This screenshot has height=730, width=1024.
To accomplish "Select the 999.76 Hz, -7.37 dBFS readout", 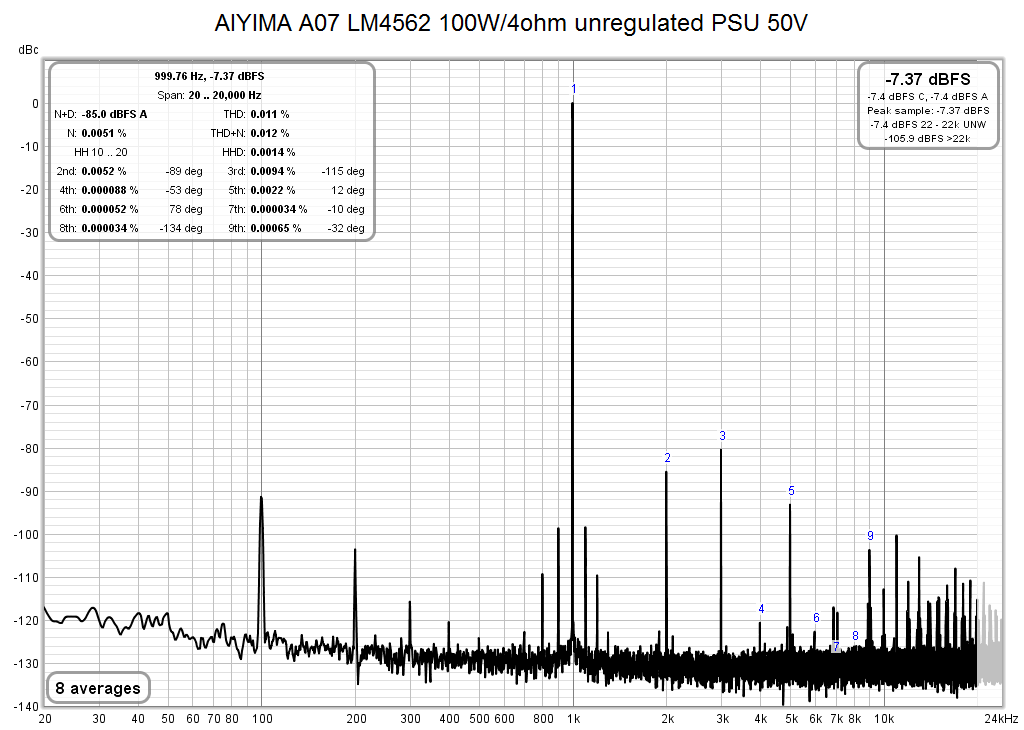I will [209, 76].
